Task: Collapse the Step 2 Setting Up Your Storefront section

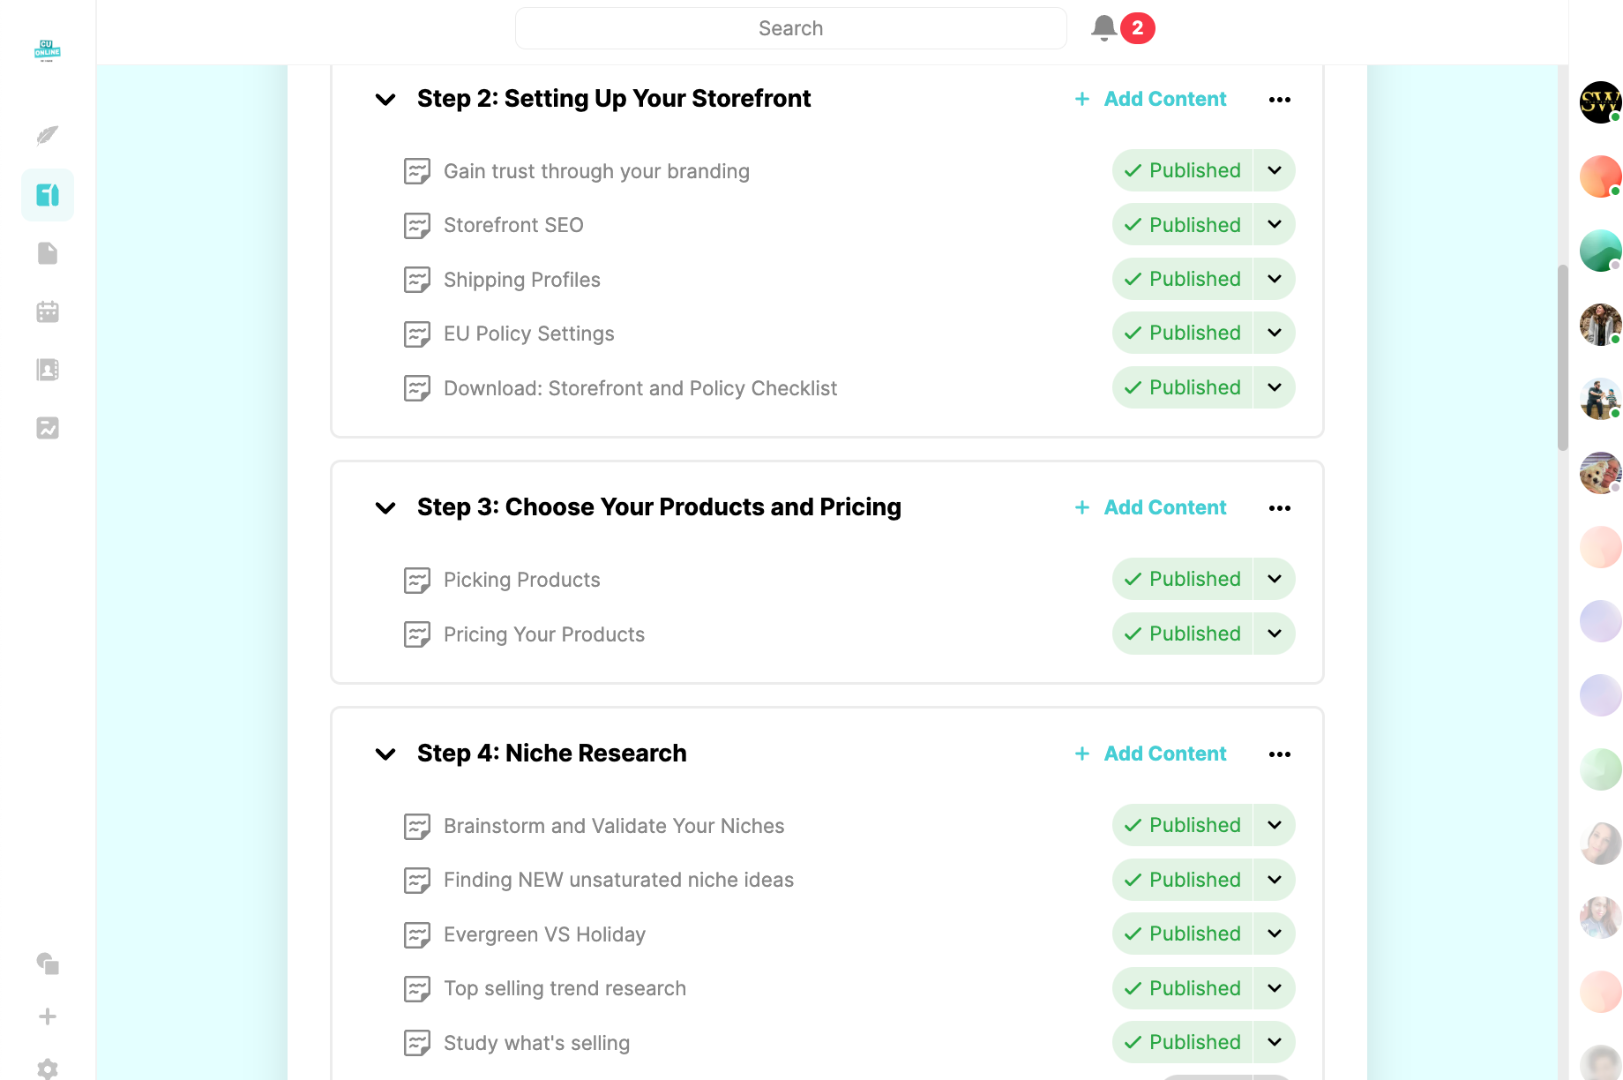Action: tap(385, 99)
